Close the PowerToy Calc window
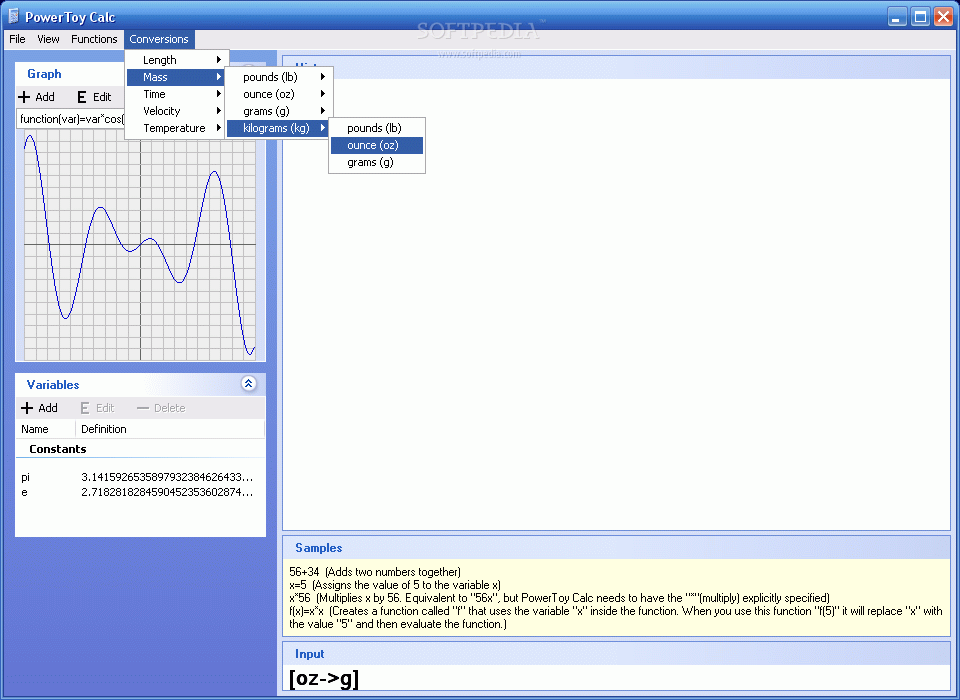This screenshot has width=960, height=700. click(x=943, y=17)
